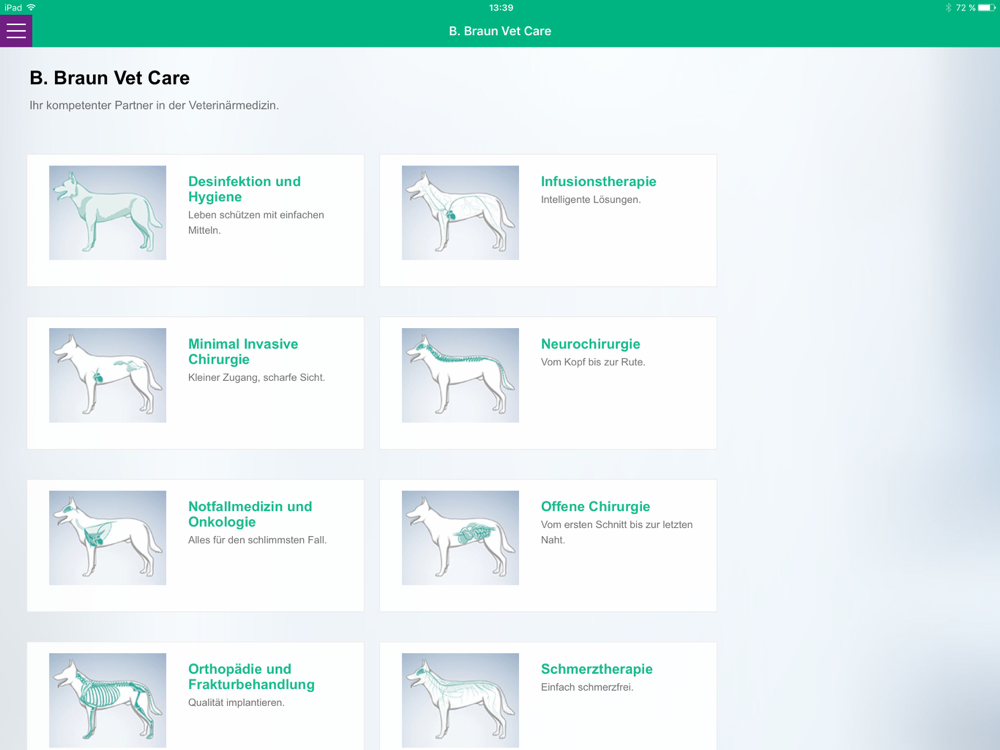Open Orthopädie und Frakturbehandlung heading
Screen dimensions: 1000x750
[x=251, y=677]
